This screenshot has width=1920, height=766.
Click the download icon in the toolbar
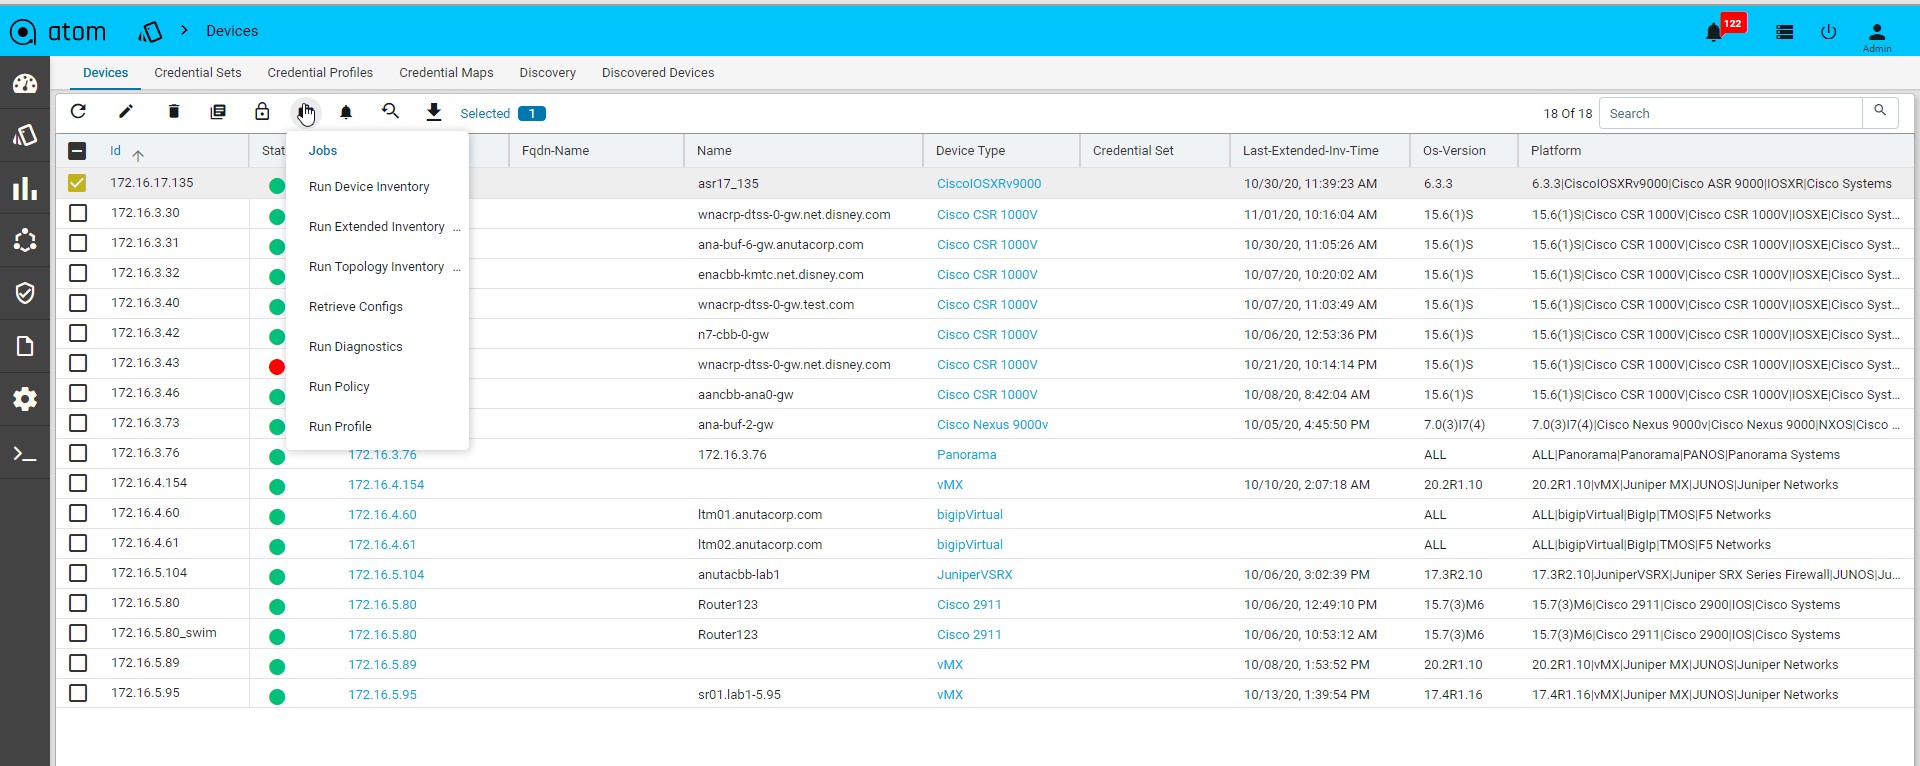click(434, 112)
